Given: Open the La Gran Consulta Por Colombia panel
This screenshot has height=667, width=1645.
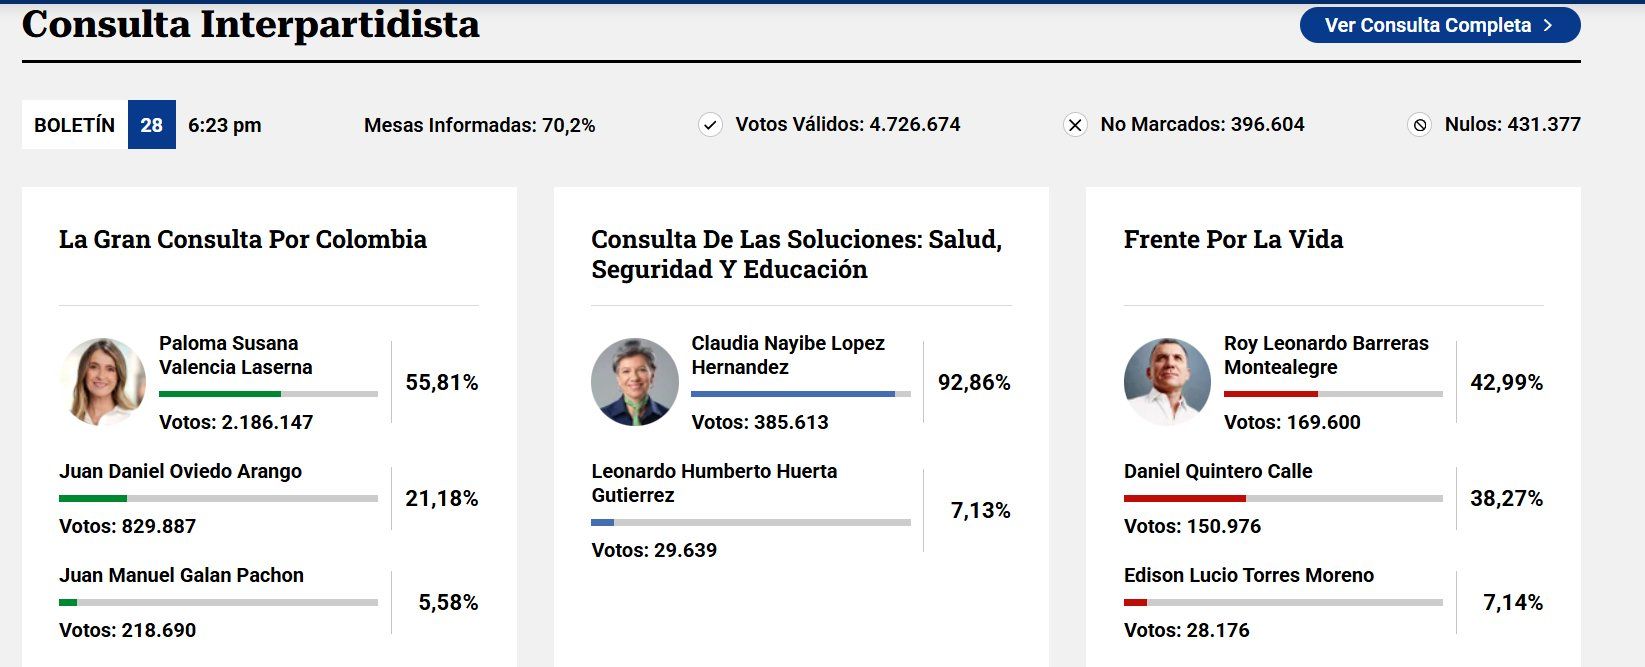Looking at the screenshot, I should click(243, 240).
